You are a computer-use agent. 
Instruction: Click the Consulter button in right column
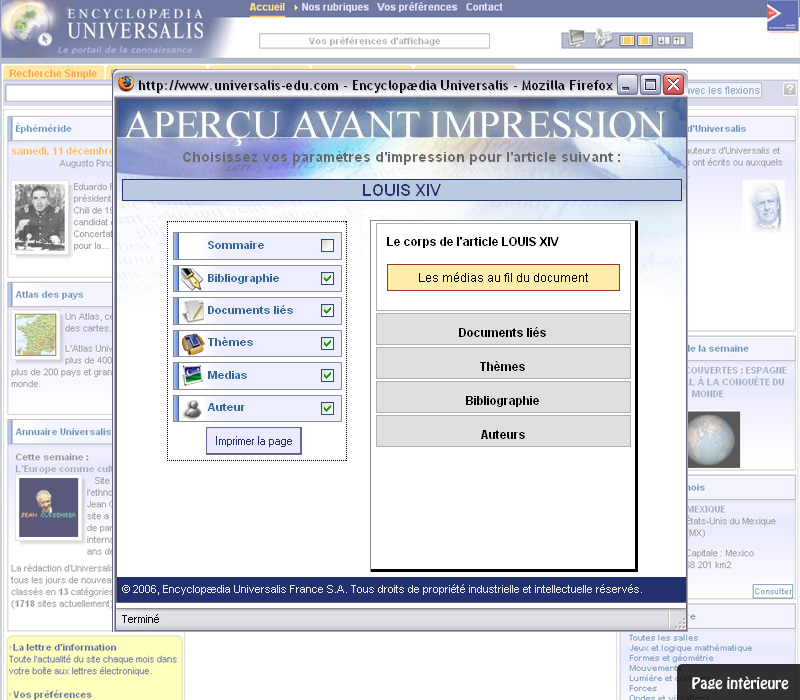772,591
